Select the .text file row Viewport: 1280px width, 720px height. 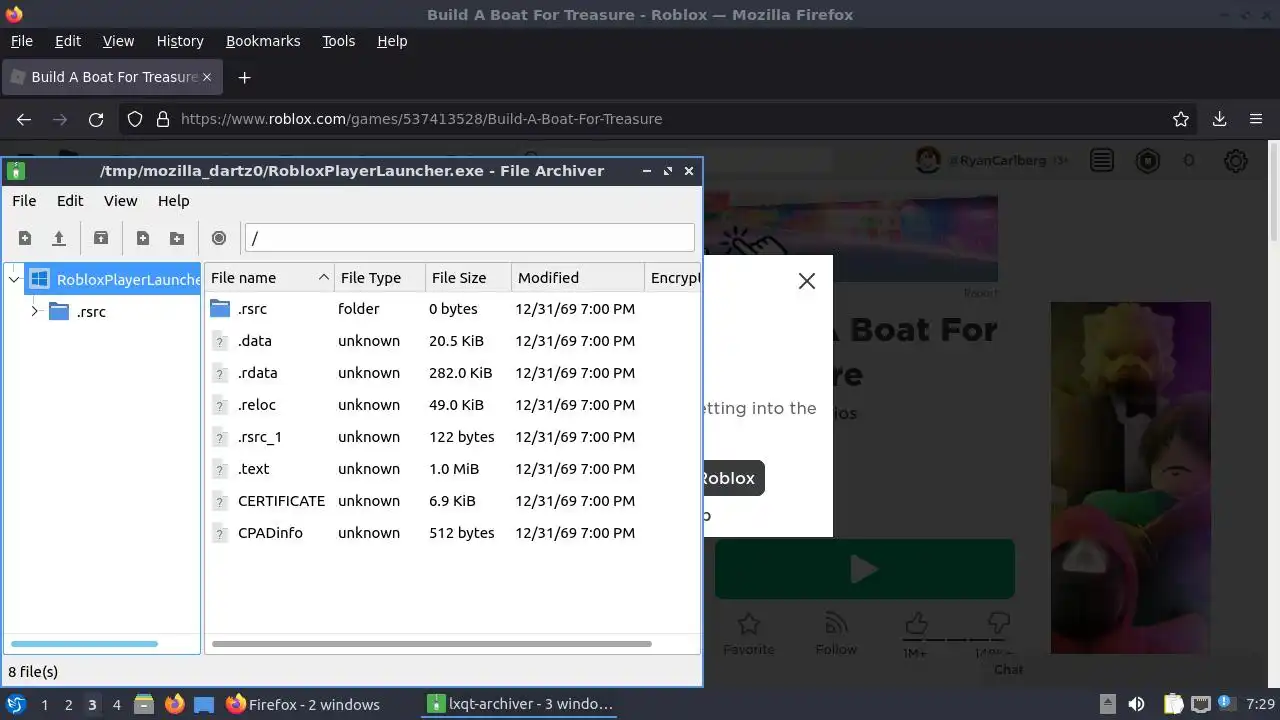pyautogui.click(x=452, y=469)
